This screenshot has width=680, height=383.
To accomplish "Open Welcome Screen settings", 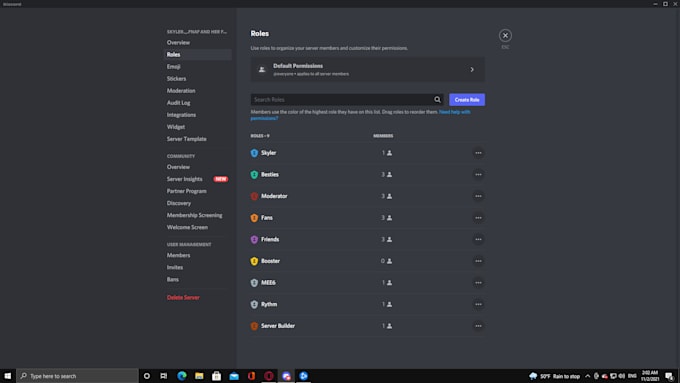I will [x=187, y=227].
